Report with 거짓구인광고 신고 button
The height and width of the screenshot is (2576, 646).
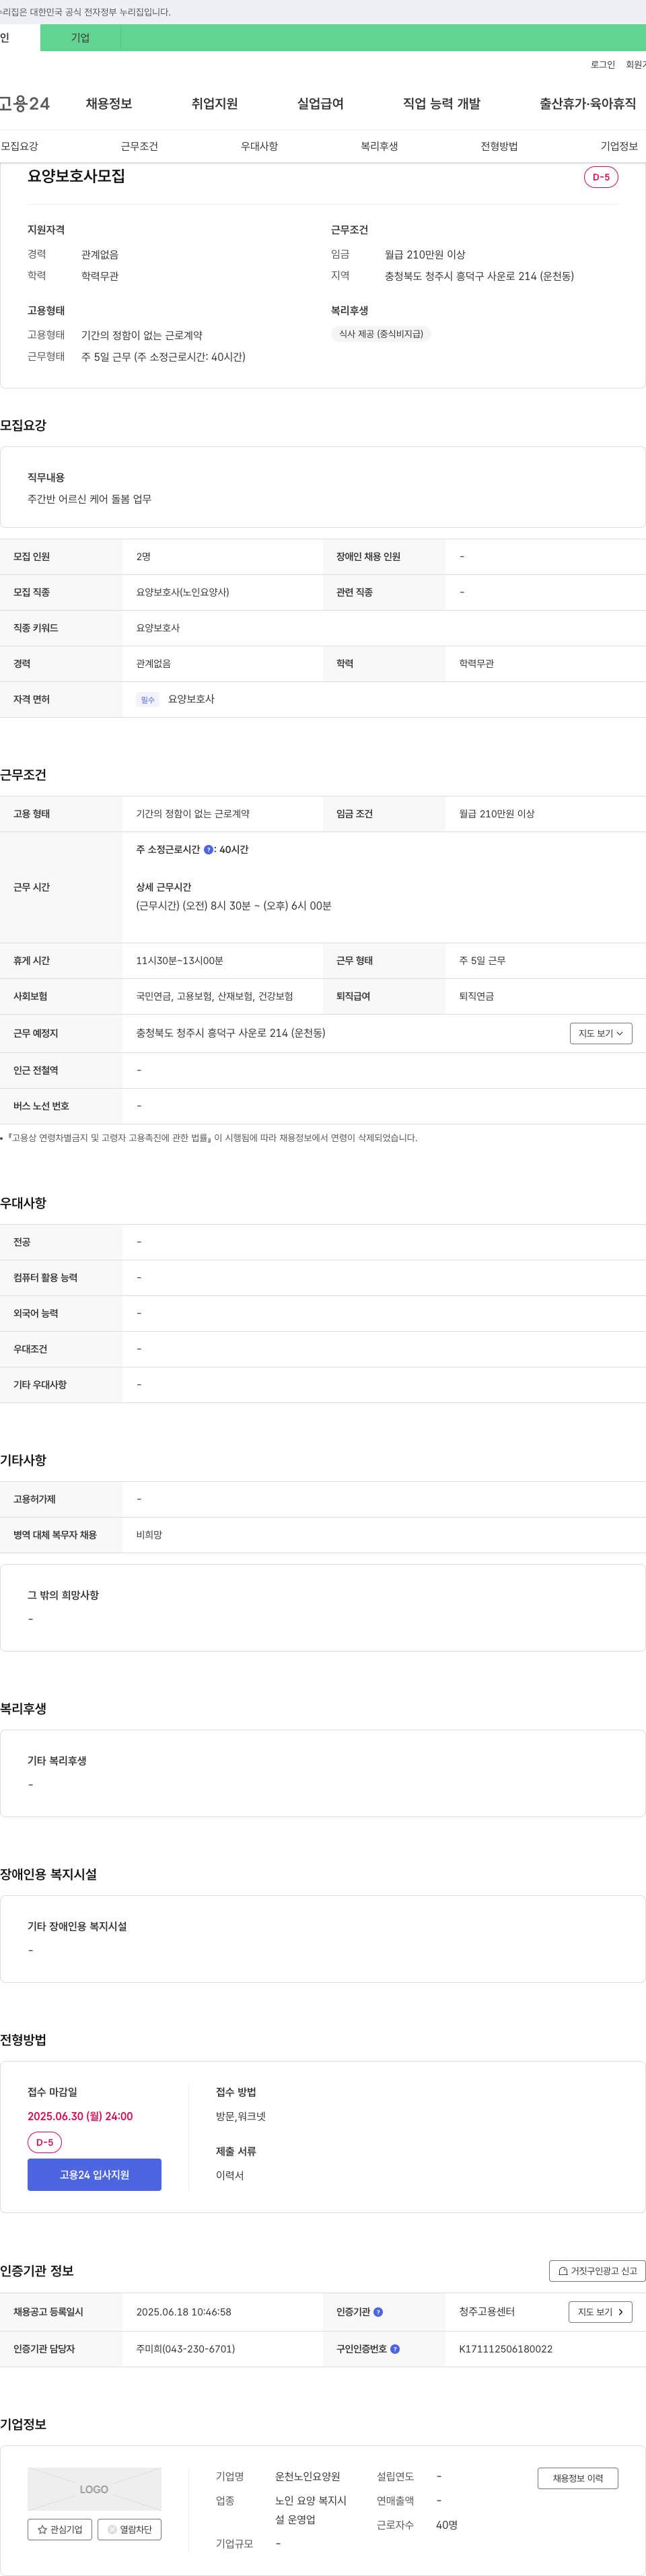pos(597,2271)
